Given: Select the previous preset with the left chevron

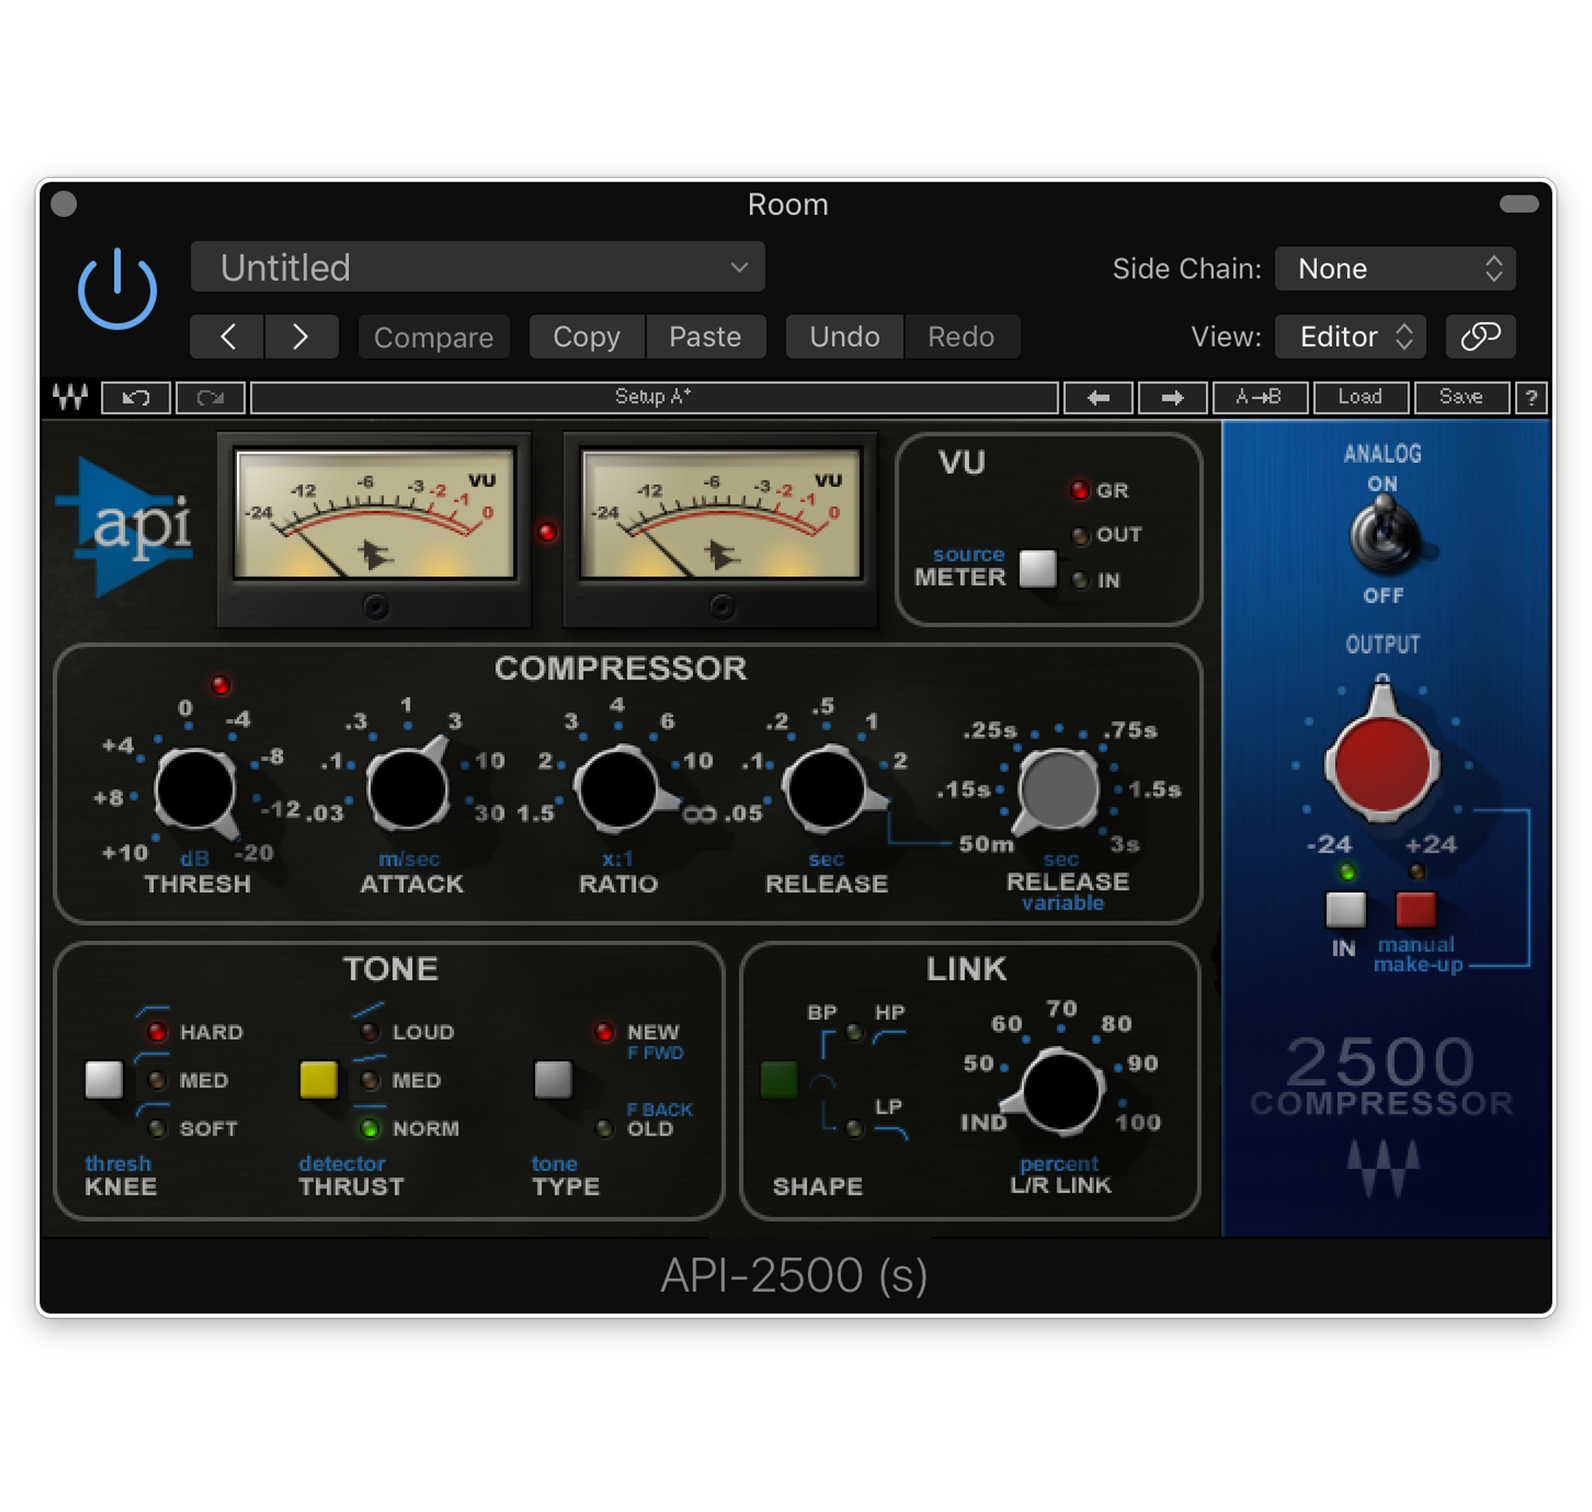Looking at the screenshot, I should pyautogui.click(x=227, y=336).
